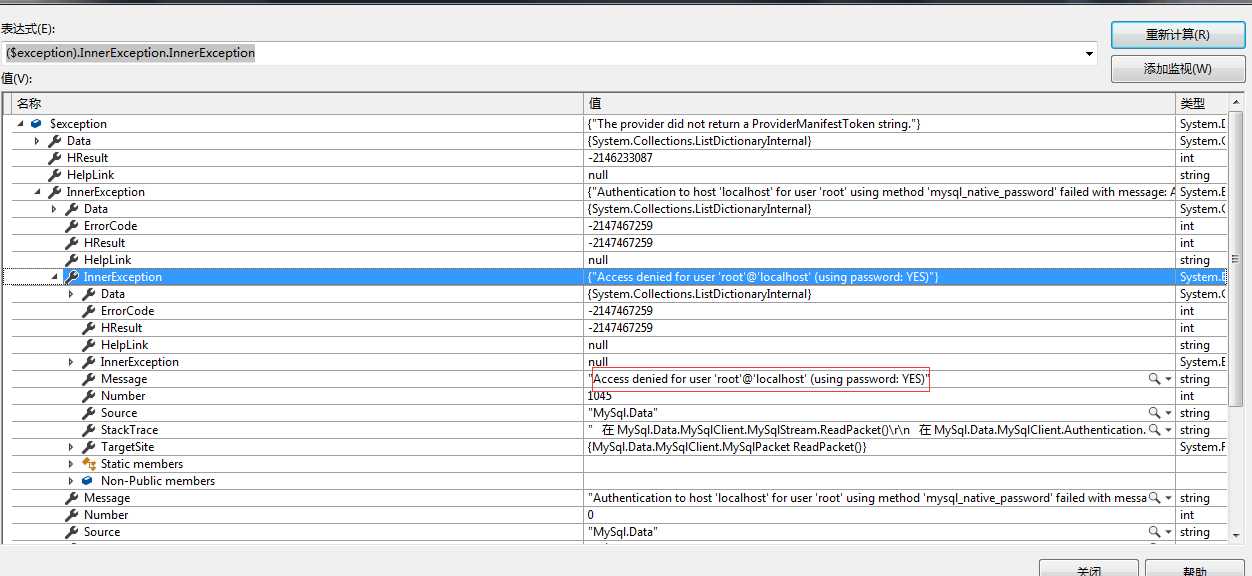1252x576 pixels.
Task: Click the 表达式(E): label
Action: pos(27,30)
